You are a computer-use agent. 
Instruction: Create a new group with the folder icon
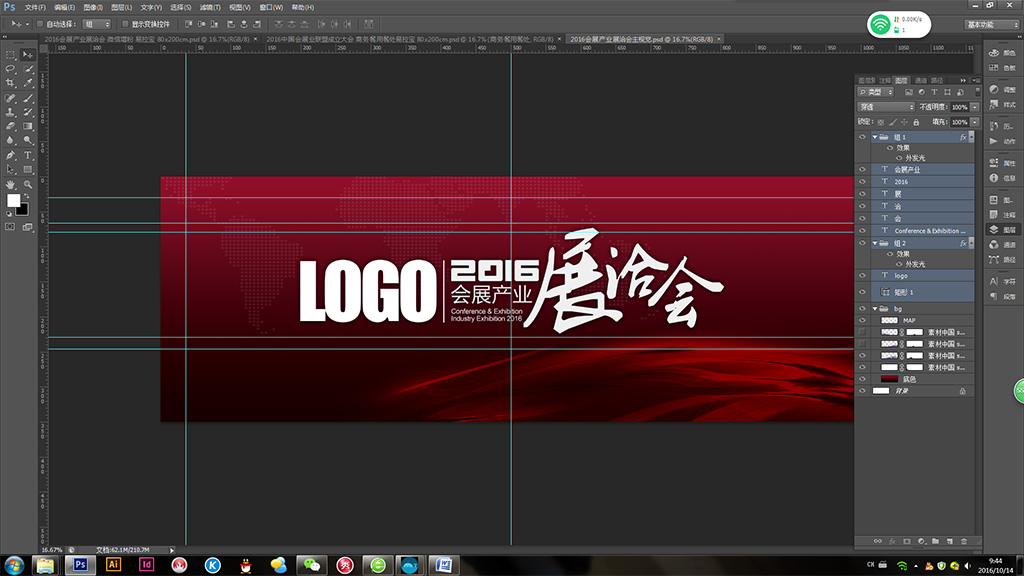[935, 541]
